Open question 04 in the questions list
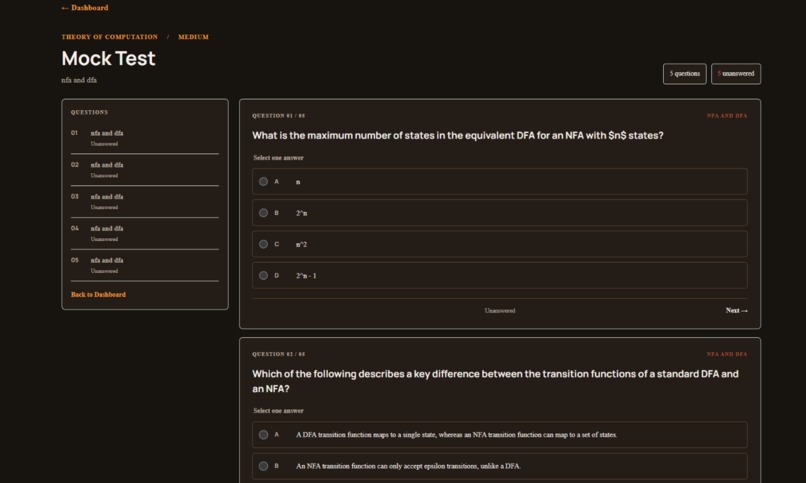806x483 pixels. coord(144,233)
